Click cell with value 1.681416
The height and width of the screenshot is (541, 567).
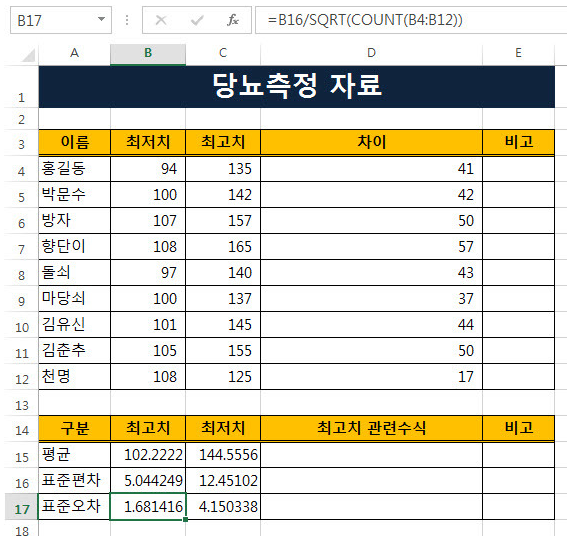coord(148,507)
